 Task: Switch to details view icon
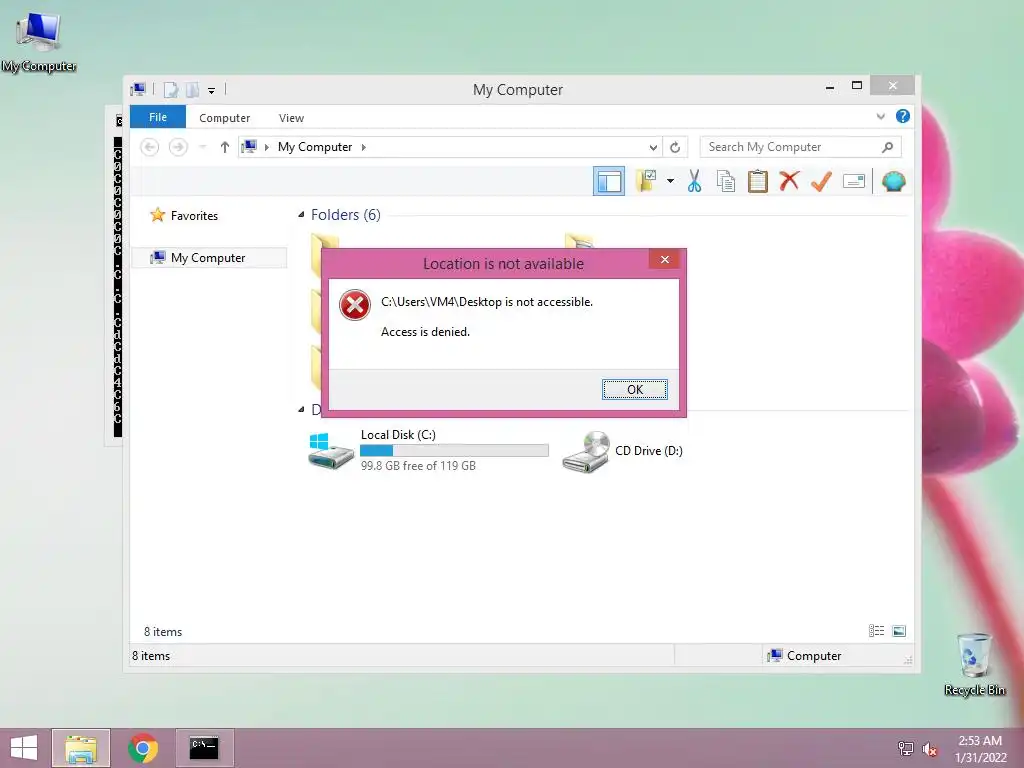876,631
